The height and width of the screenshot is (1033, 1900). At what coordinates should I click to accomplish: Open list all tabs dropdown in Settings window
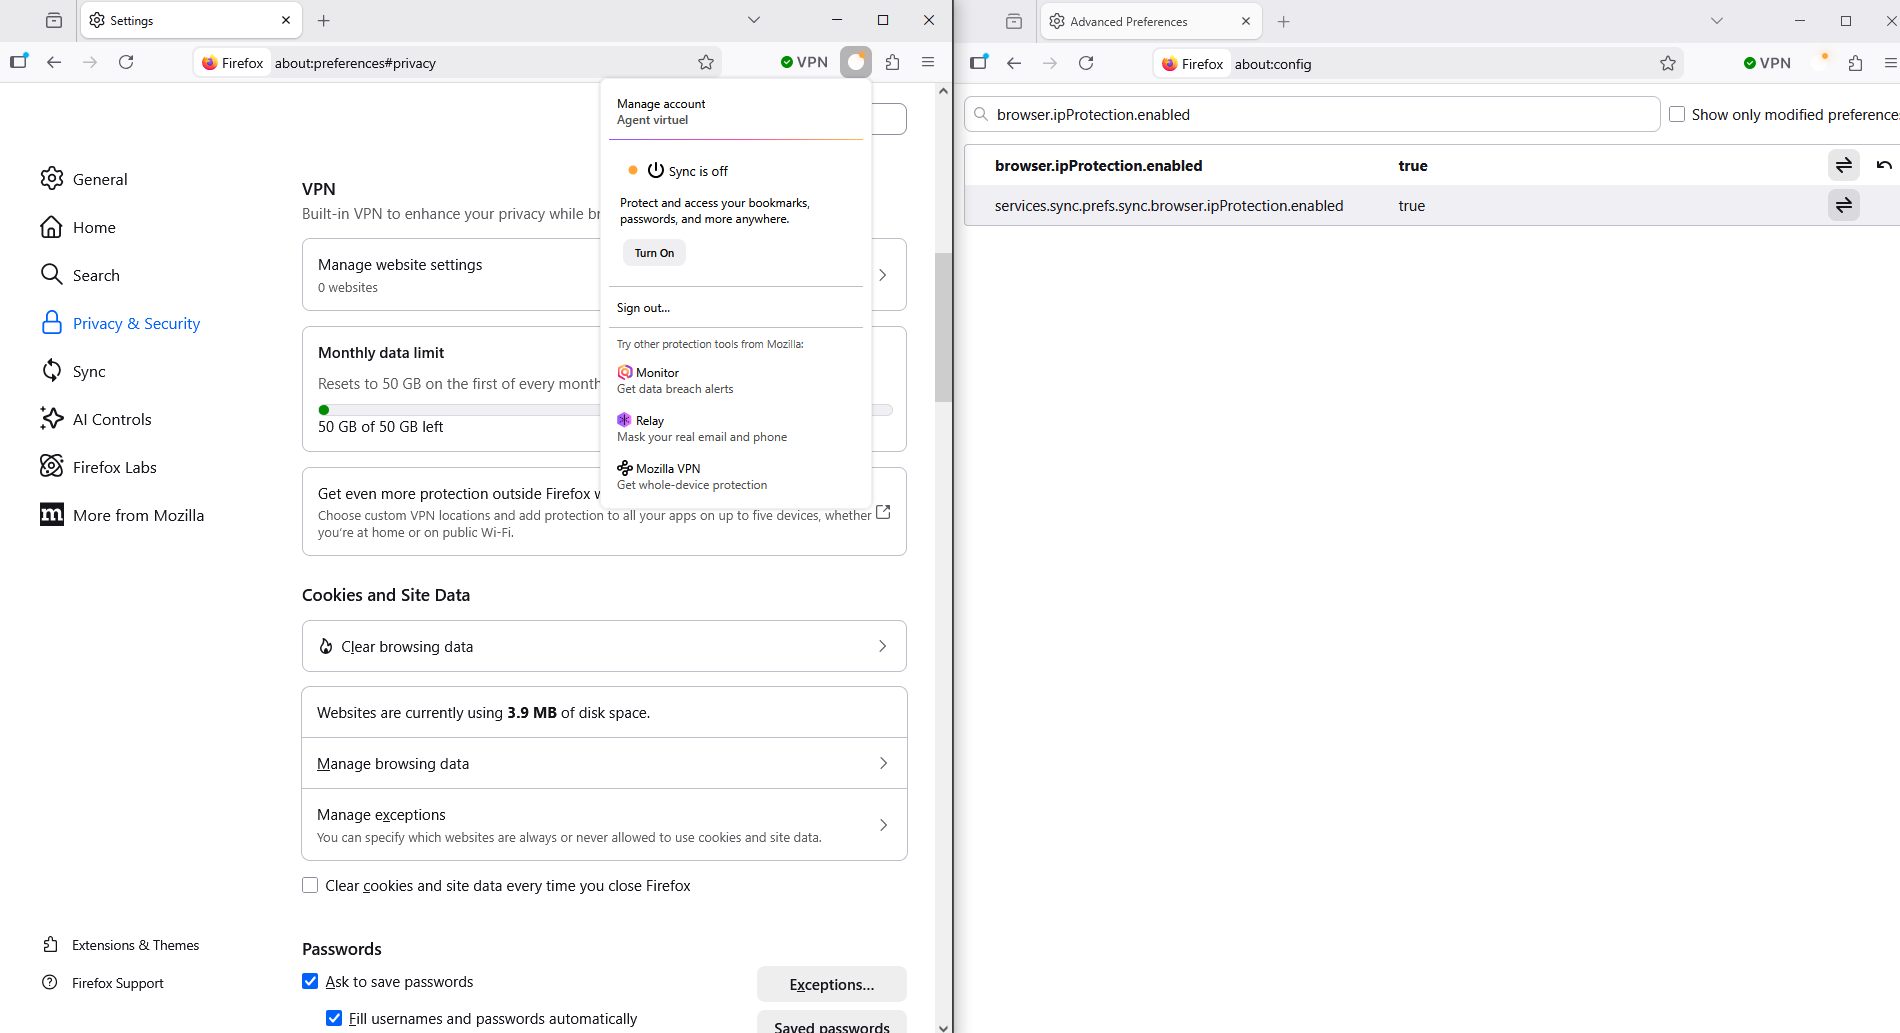point(754,20)
